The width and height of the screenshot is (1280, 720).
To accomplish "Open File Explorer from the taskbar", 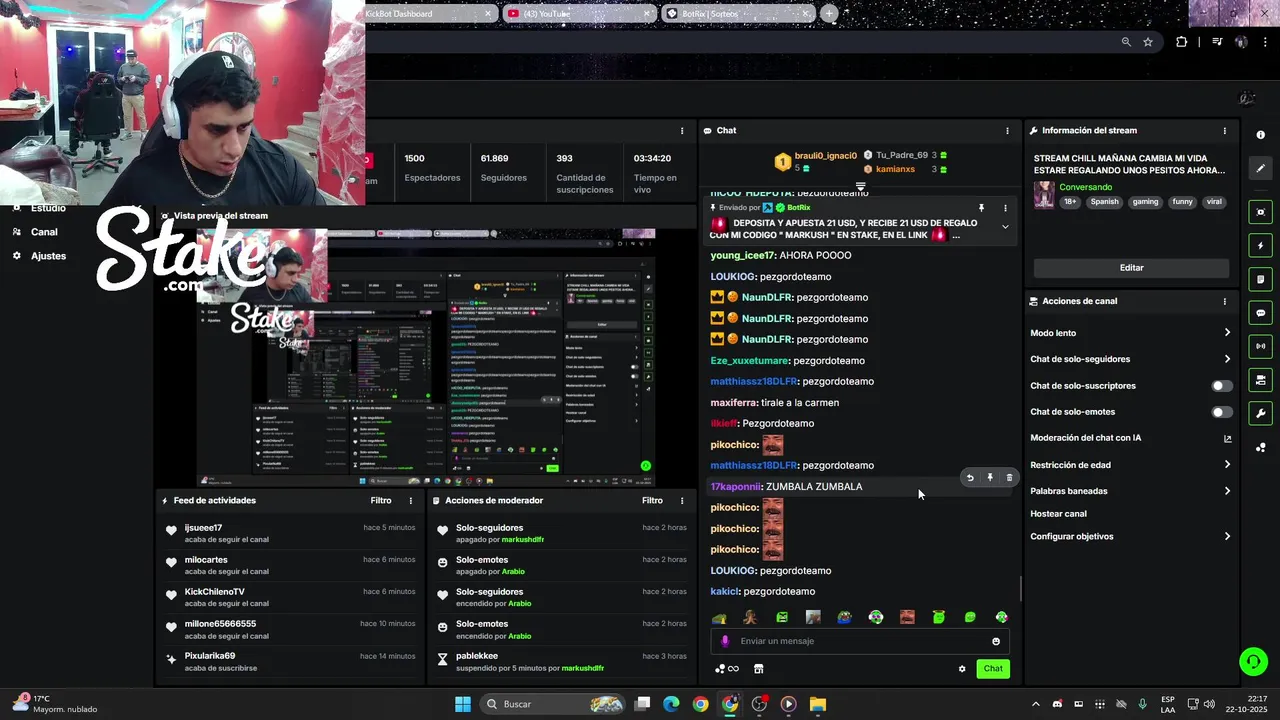I will click(x=818, y=704).
